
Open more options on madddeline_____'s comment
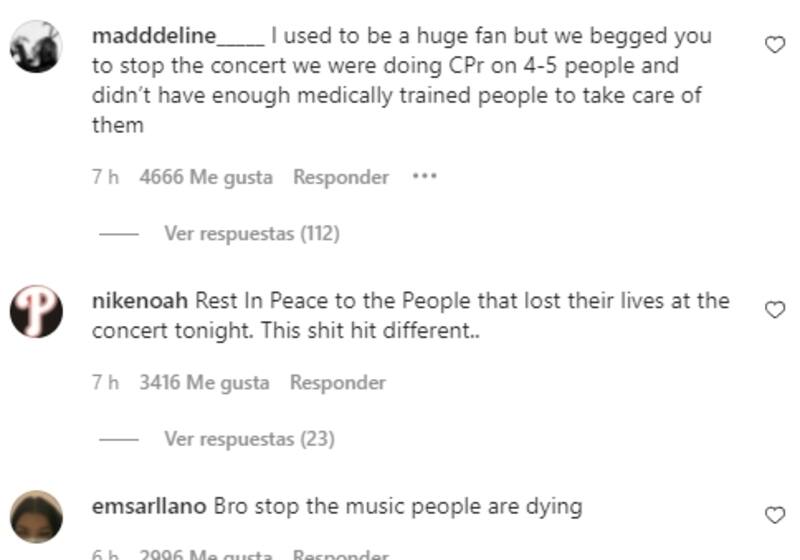424,176
